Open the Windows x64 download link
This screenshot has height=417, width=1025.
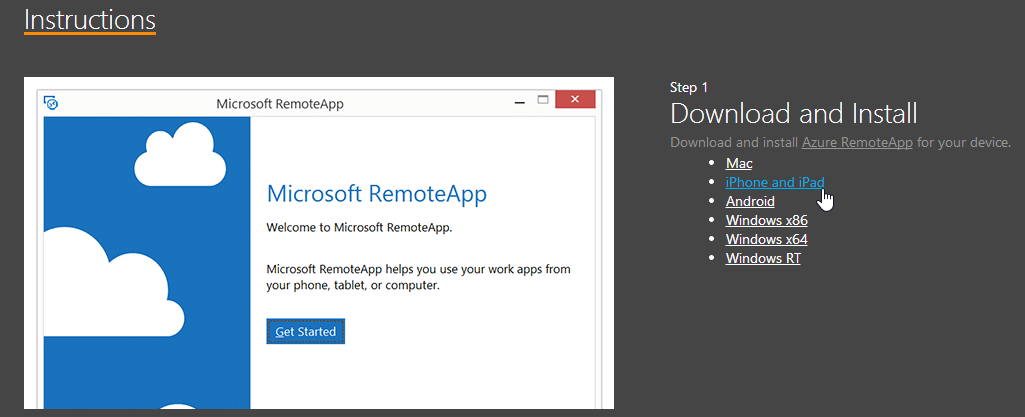pyautogui.click(x=766, y=239)
